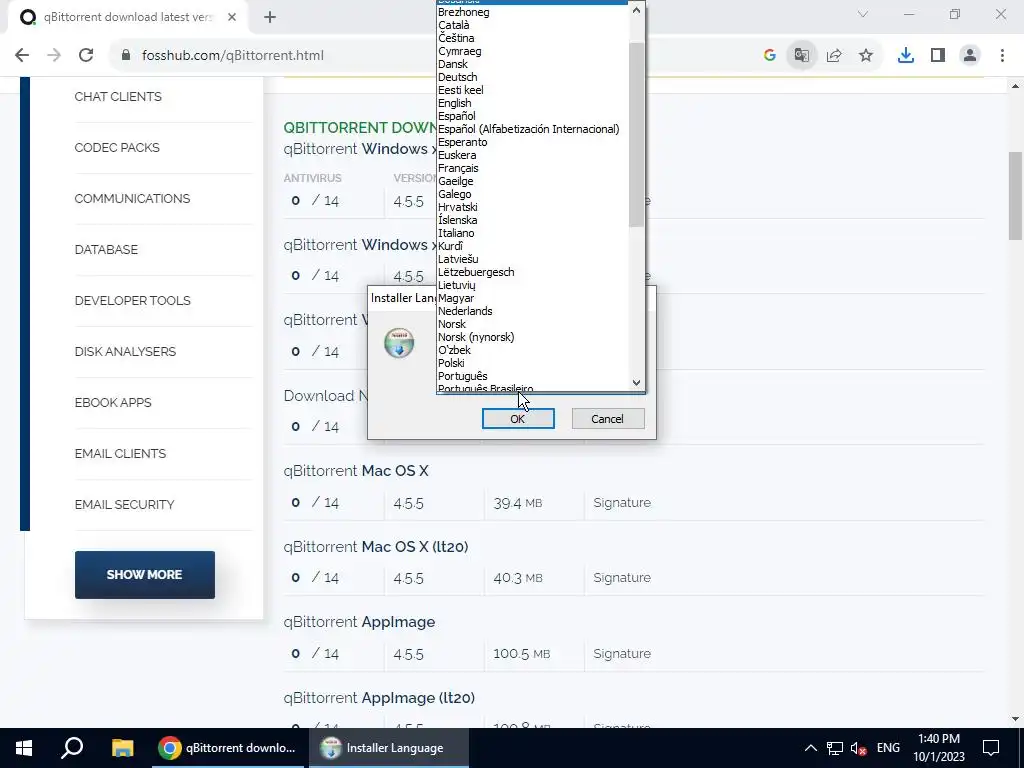Screen dimensions: 1024x768
Task: Select Polski in the language list
Action: (x=451, y=363)
